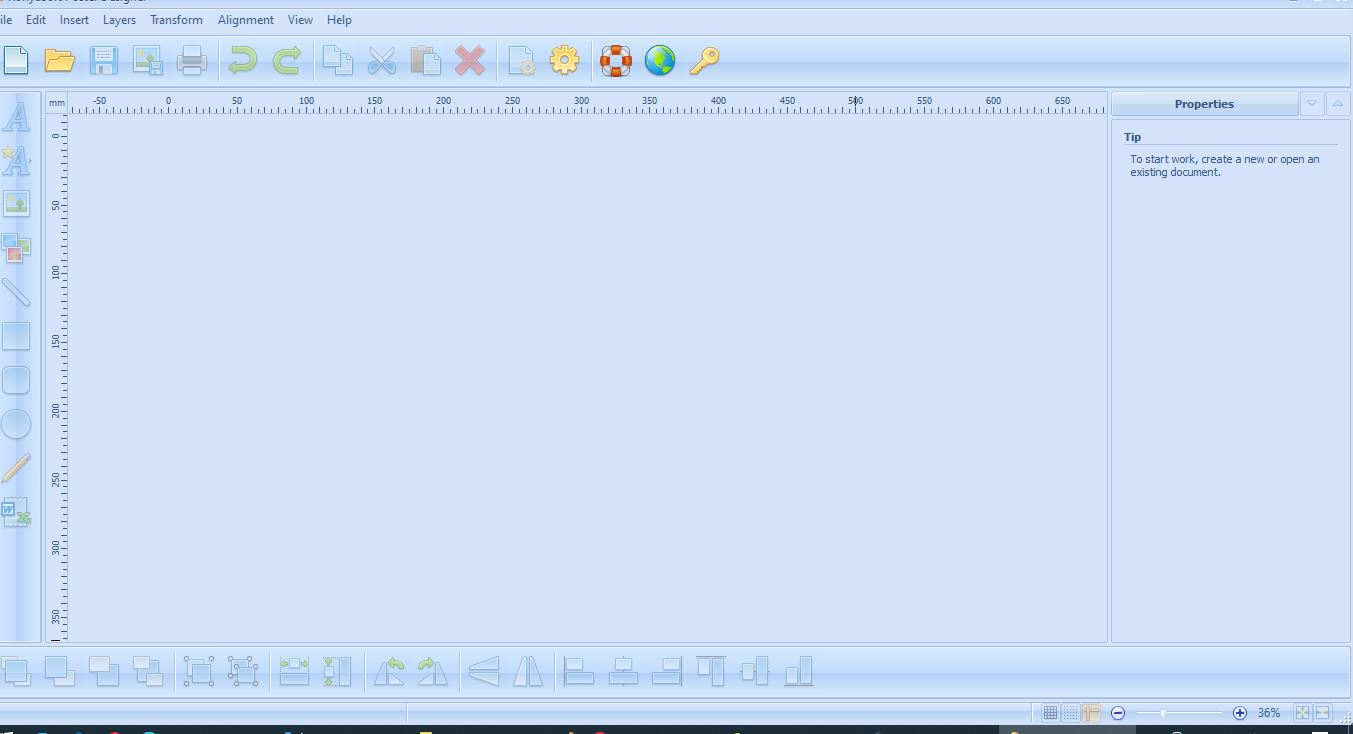Redo the last undone action

pos(287,60)
